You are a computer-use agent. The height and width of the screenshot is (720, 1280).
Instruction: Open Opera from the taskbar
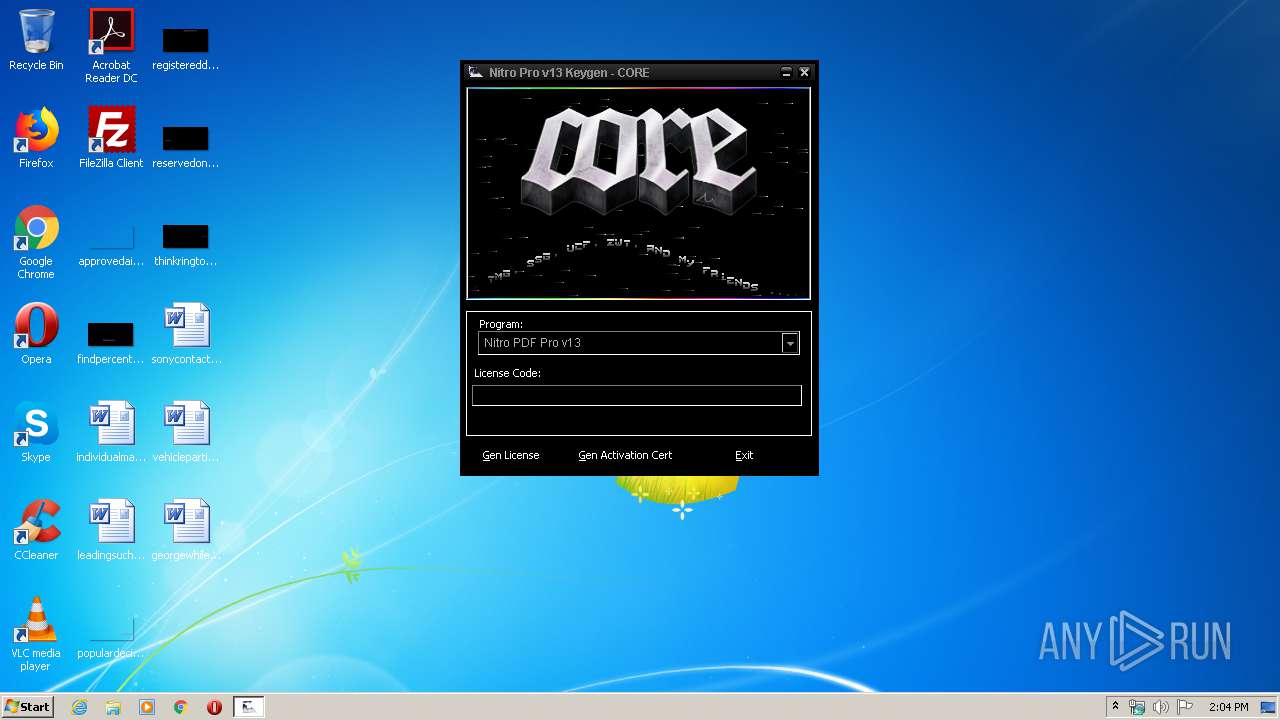click(x=214, y=707)
